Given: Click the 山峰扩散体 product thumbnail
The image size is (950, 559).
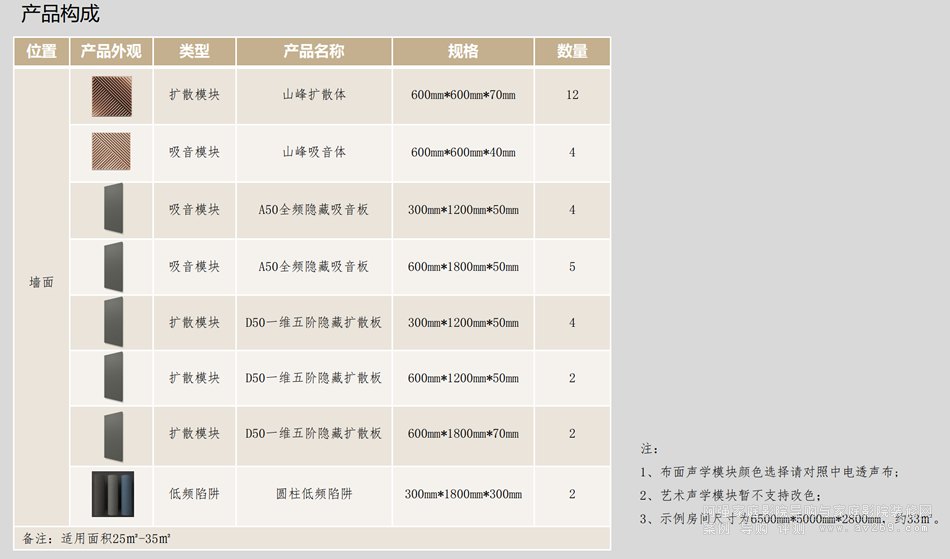Looking at the screenshot, I should (111, 96).
